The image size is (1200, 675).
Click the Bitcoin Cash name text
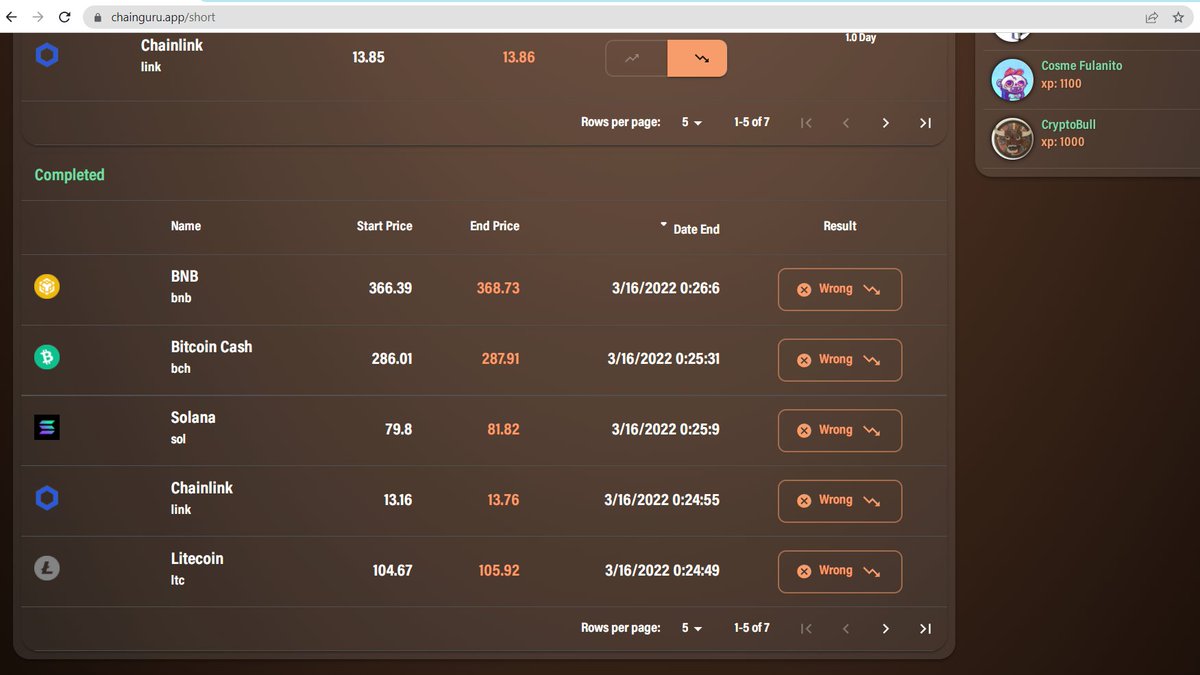(211, 347)
